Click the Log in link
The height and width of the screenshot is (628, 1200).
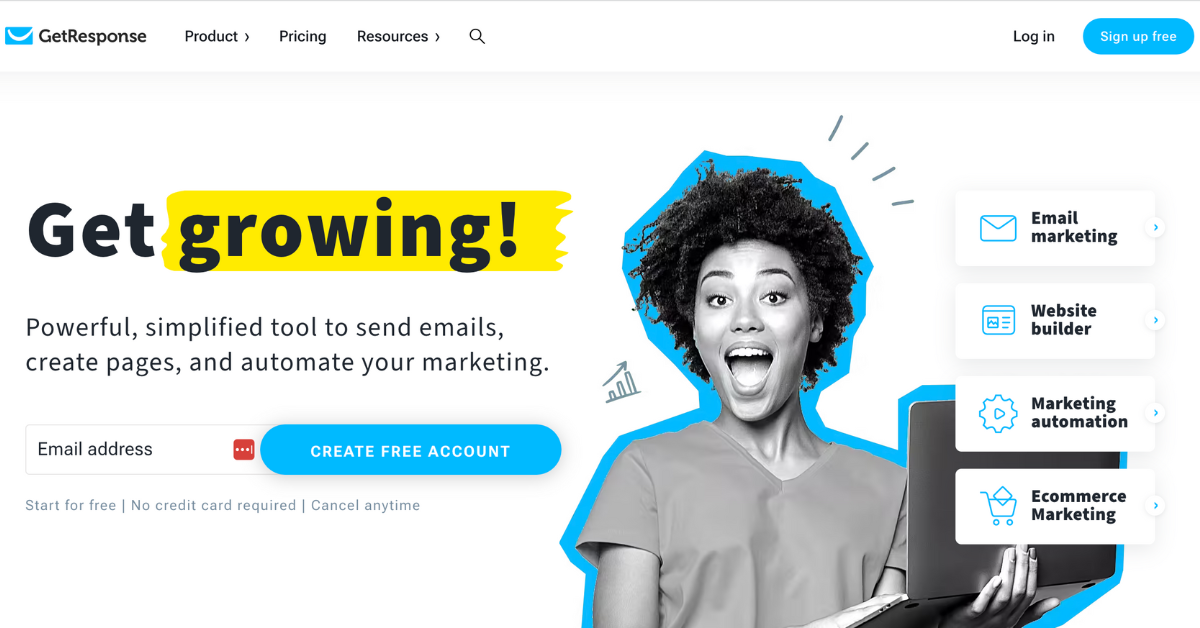click(1034, 36)
